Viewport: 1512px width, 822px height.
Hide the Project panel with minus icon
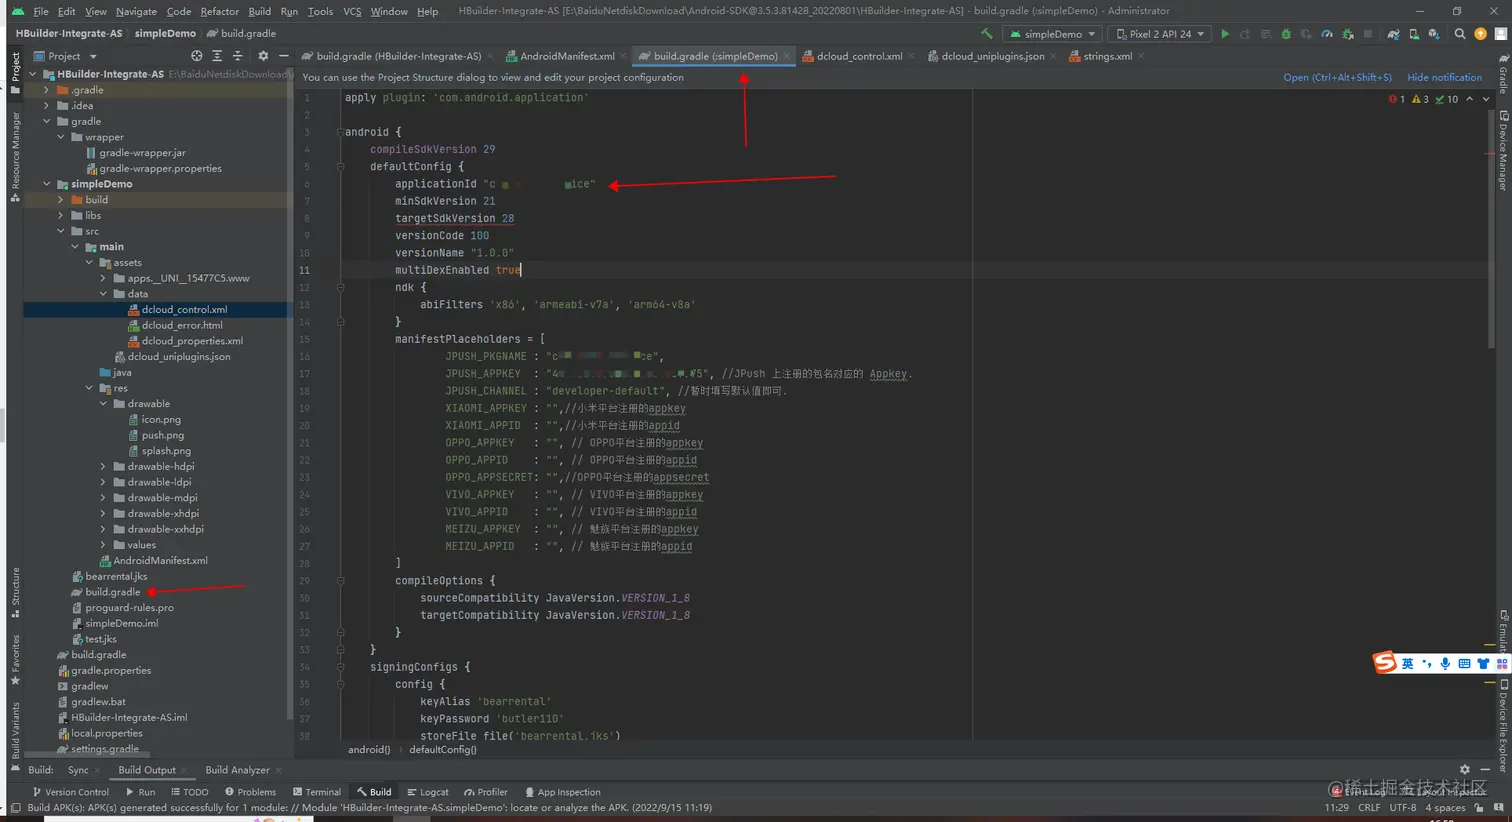[283, 56]
